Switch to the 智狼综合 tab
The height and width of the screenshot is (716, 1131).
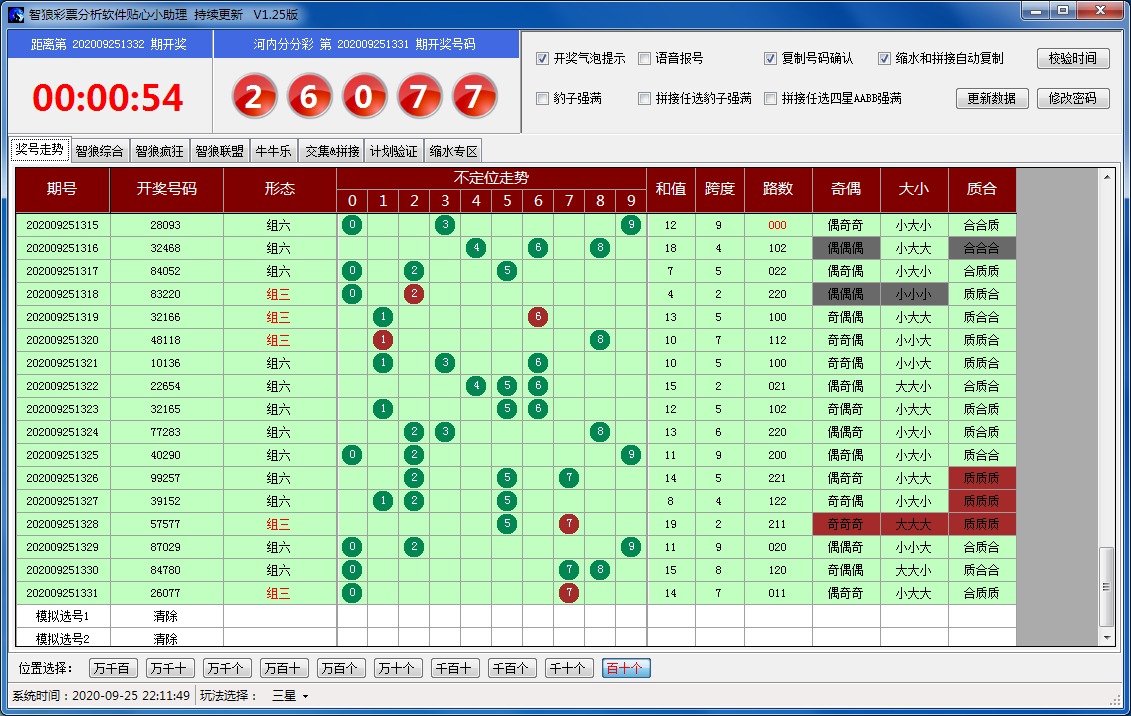point(100,151)
